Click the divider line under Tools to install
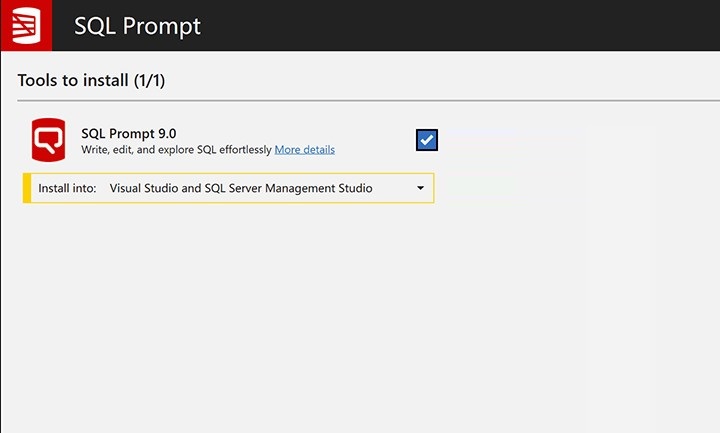 [x=368, y=100]
